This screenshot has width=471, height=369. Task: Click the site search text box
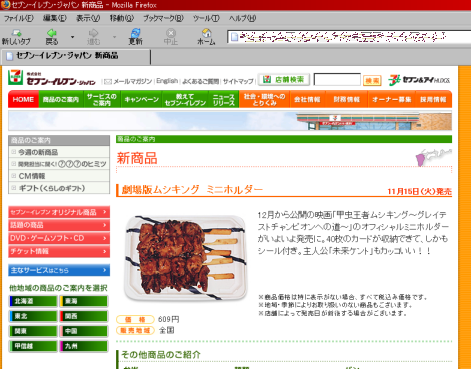pyautogui.click(x=337, y=80)
